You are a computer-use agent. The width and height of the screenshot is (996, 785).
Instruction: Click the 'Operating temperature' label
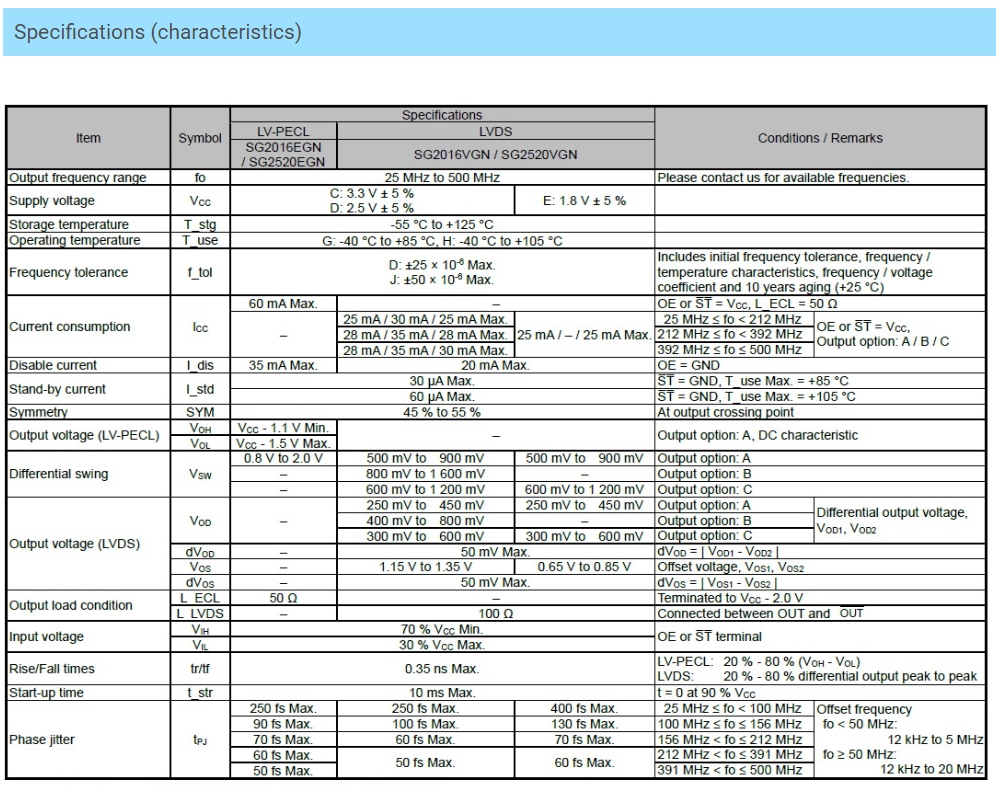point(74,241)
